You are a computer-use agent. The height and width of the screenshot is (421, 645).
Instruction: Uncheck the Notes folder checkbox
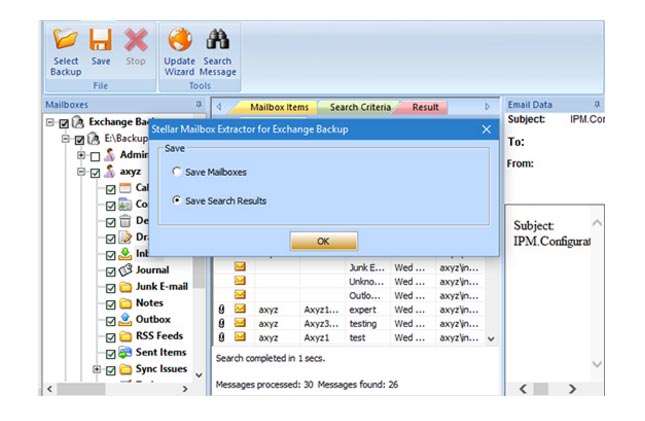pyautogui.click(x=111, y=305)
